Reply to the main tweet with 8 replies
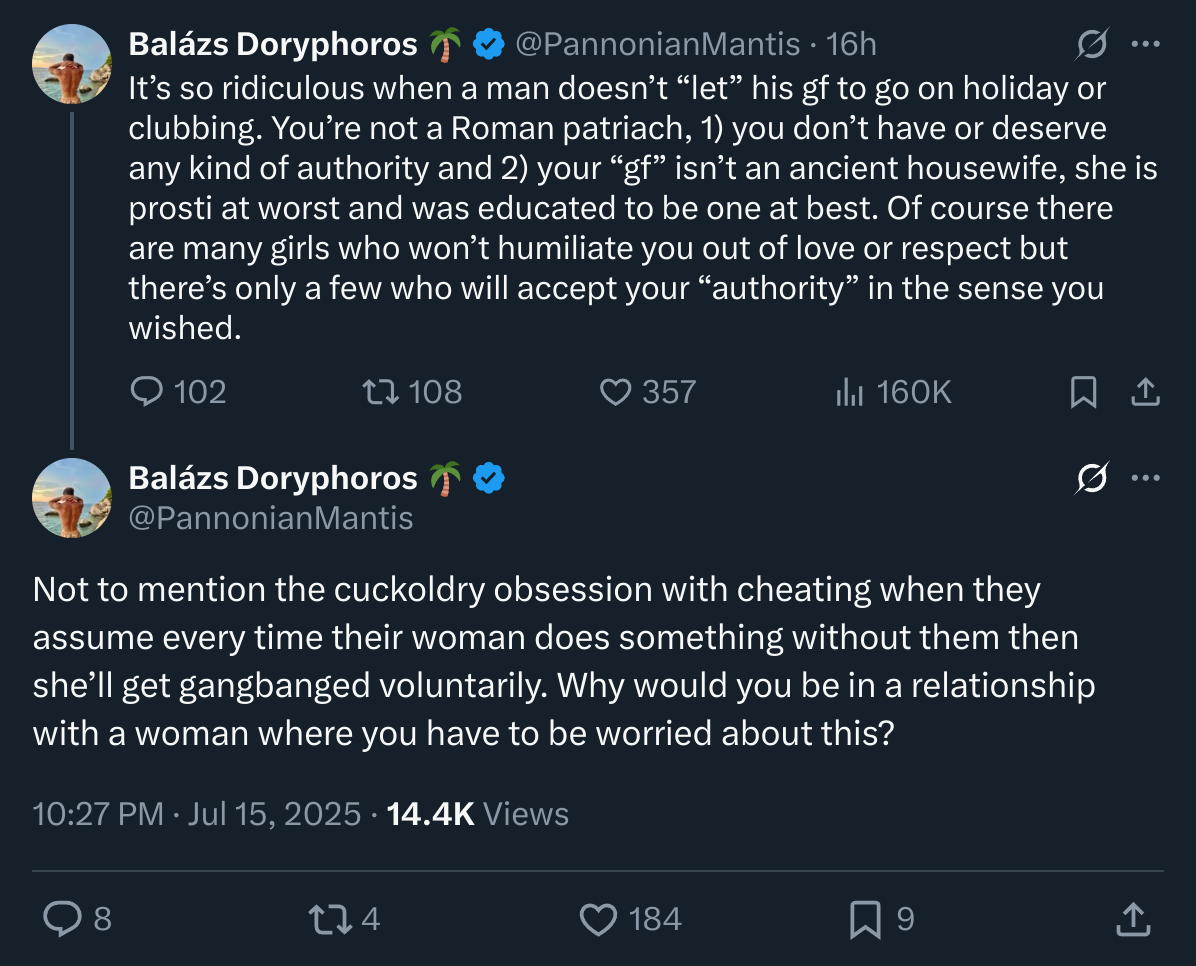 click(64, 918)
